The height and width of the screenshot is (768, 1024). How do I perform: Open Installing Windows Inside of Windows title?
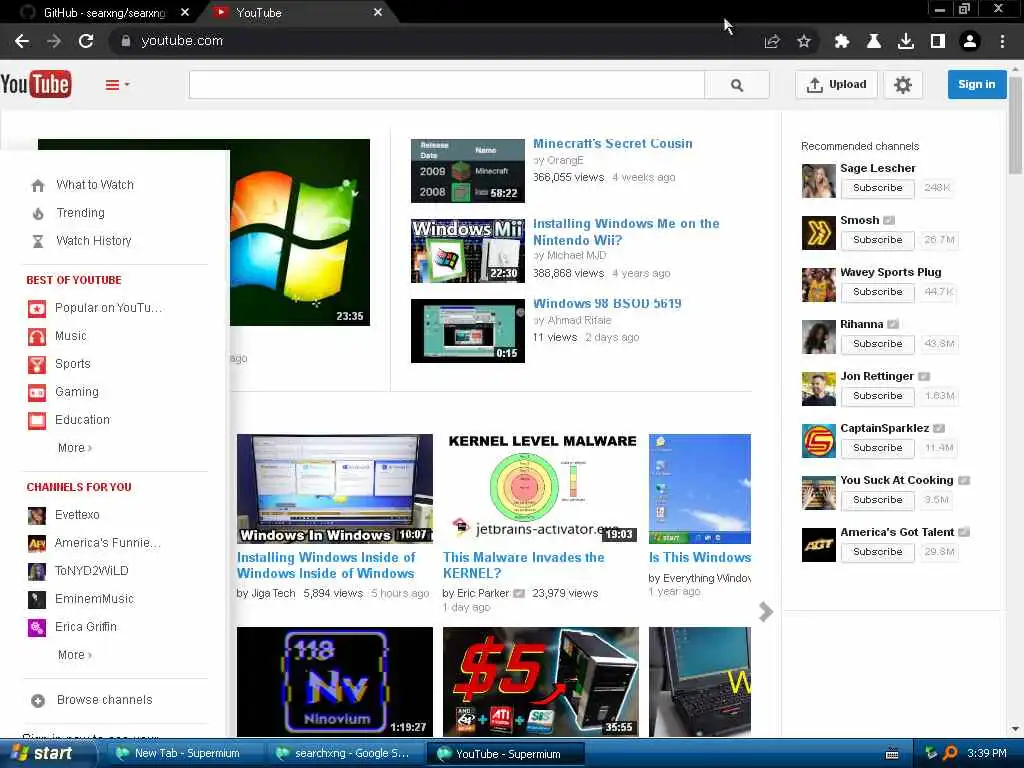326,566
